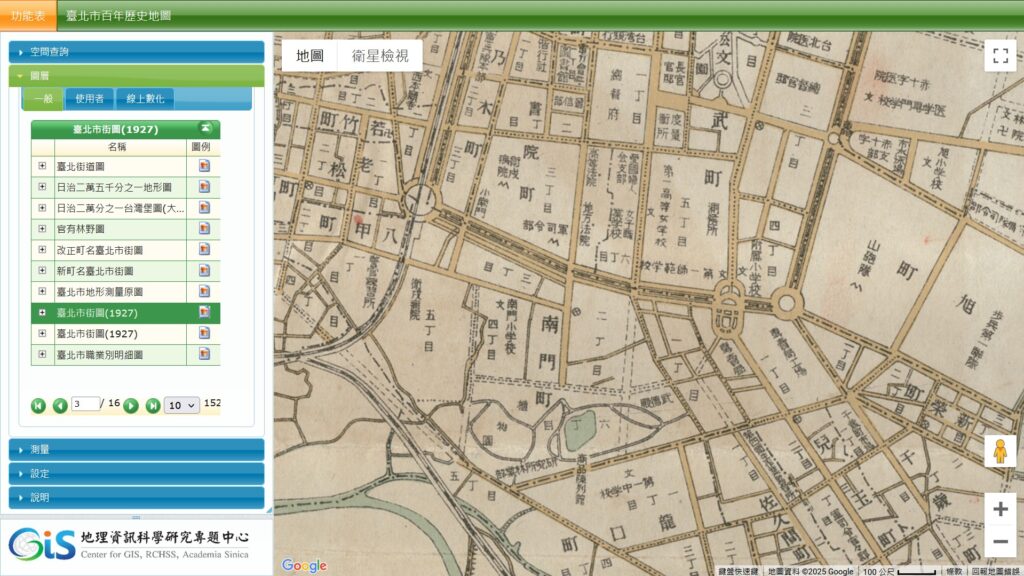
Task: Open legend icon in green-highlighted 臺北市街圖(1927) row
Action: [204, 312]
